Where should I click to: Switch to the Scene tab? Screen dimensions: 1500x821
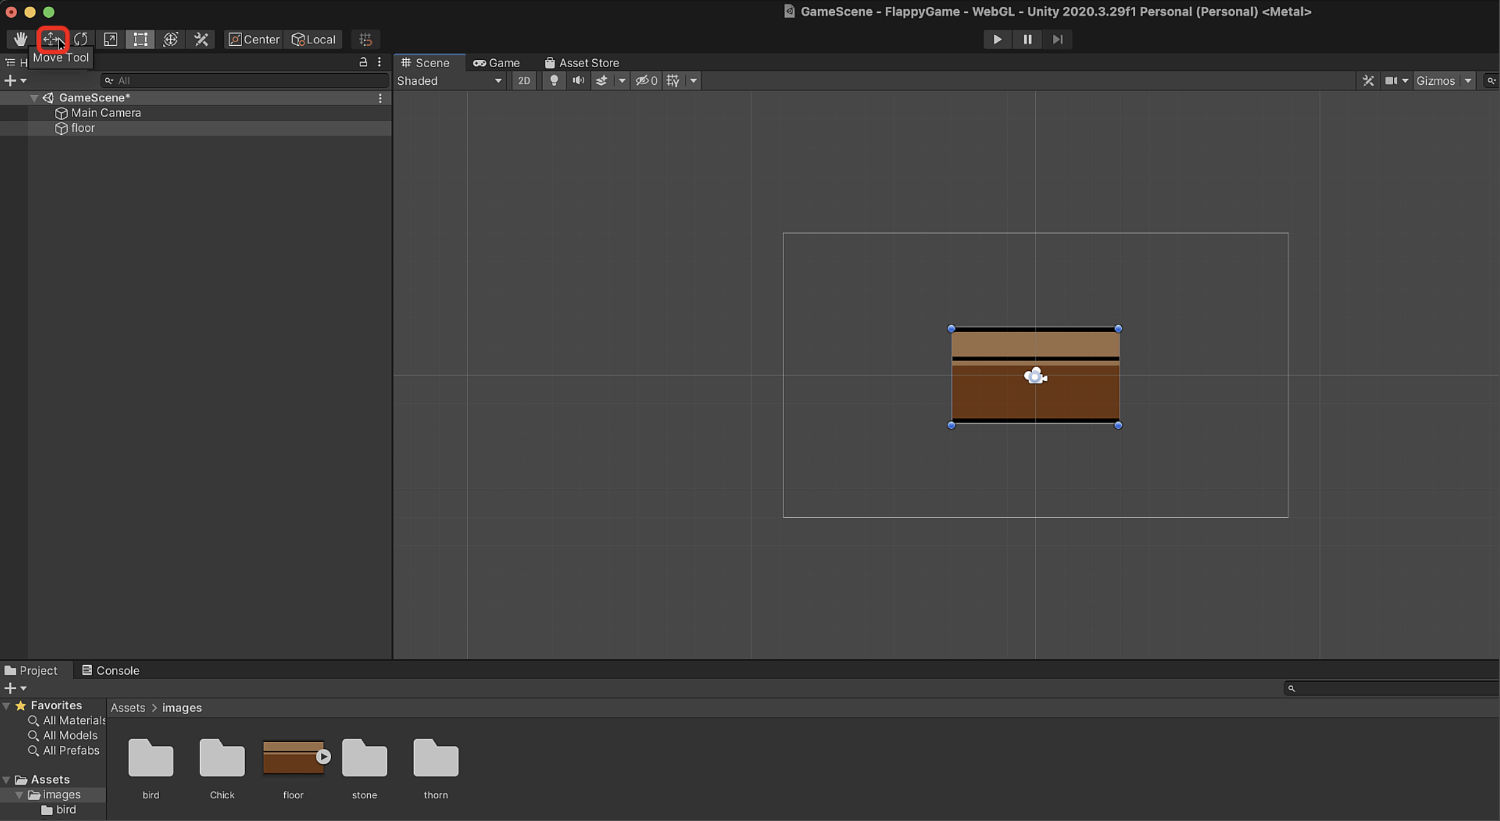coord(426,62)
